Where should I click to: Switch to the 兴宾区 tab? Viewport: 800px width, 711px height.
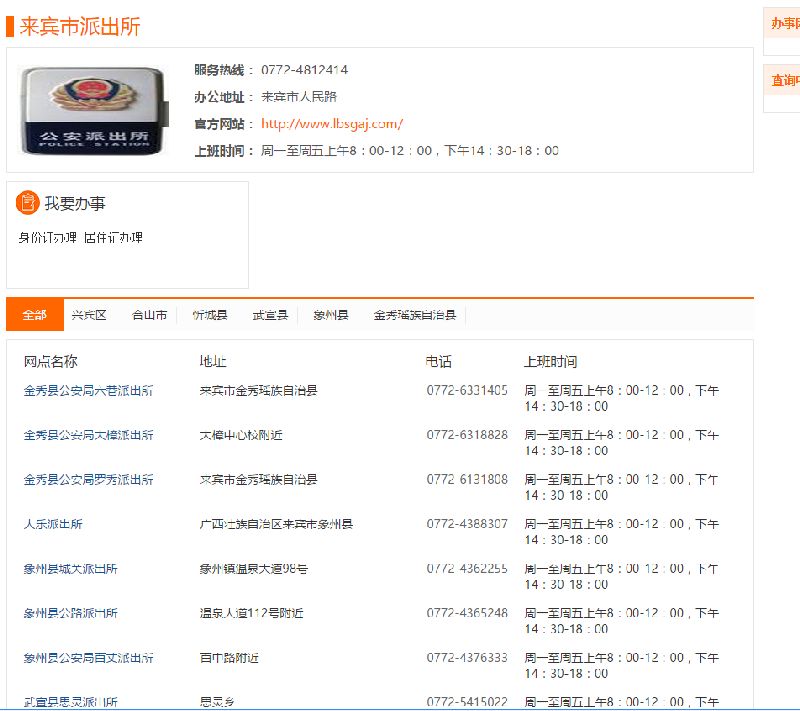pos(89,315)
